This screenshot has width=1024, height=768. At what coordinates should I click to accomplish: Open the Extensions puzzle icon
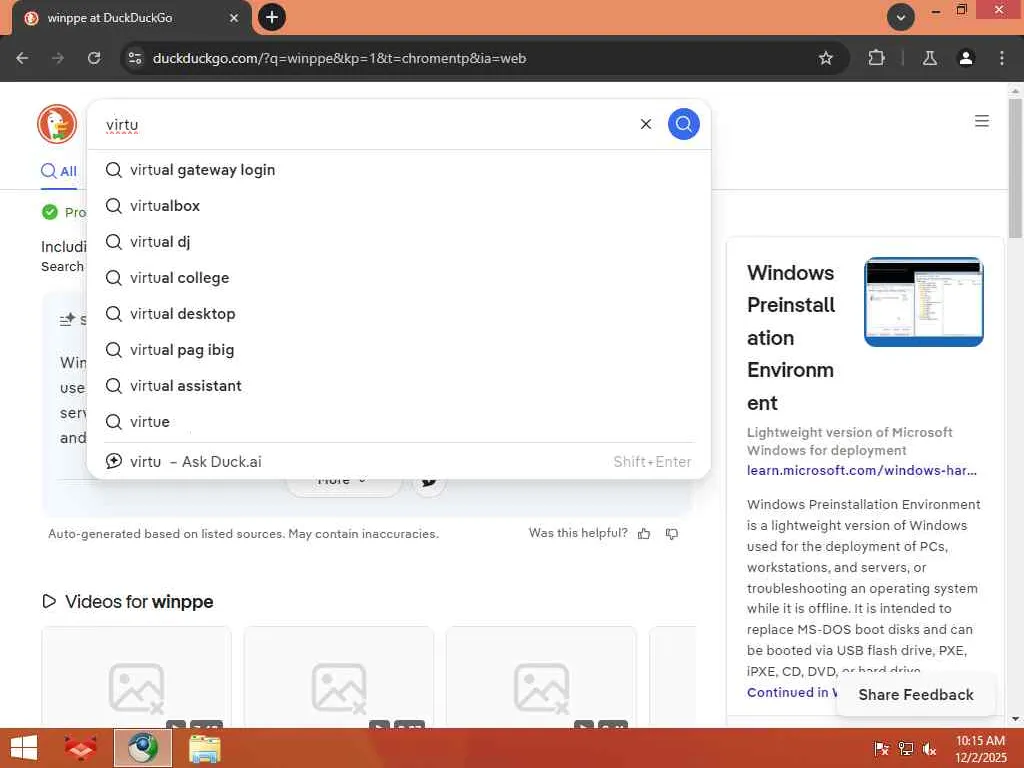click(x=876, y=58)
